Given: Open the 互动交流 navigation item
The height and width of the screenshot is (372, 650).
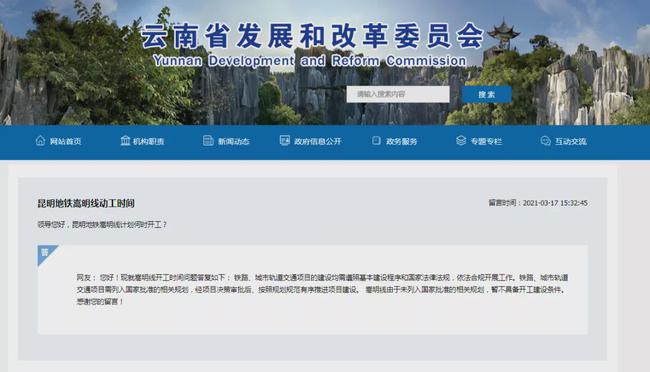Looking at the screenshot, I should [x=570, y=141].
